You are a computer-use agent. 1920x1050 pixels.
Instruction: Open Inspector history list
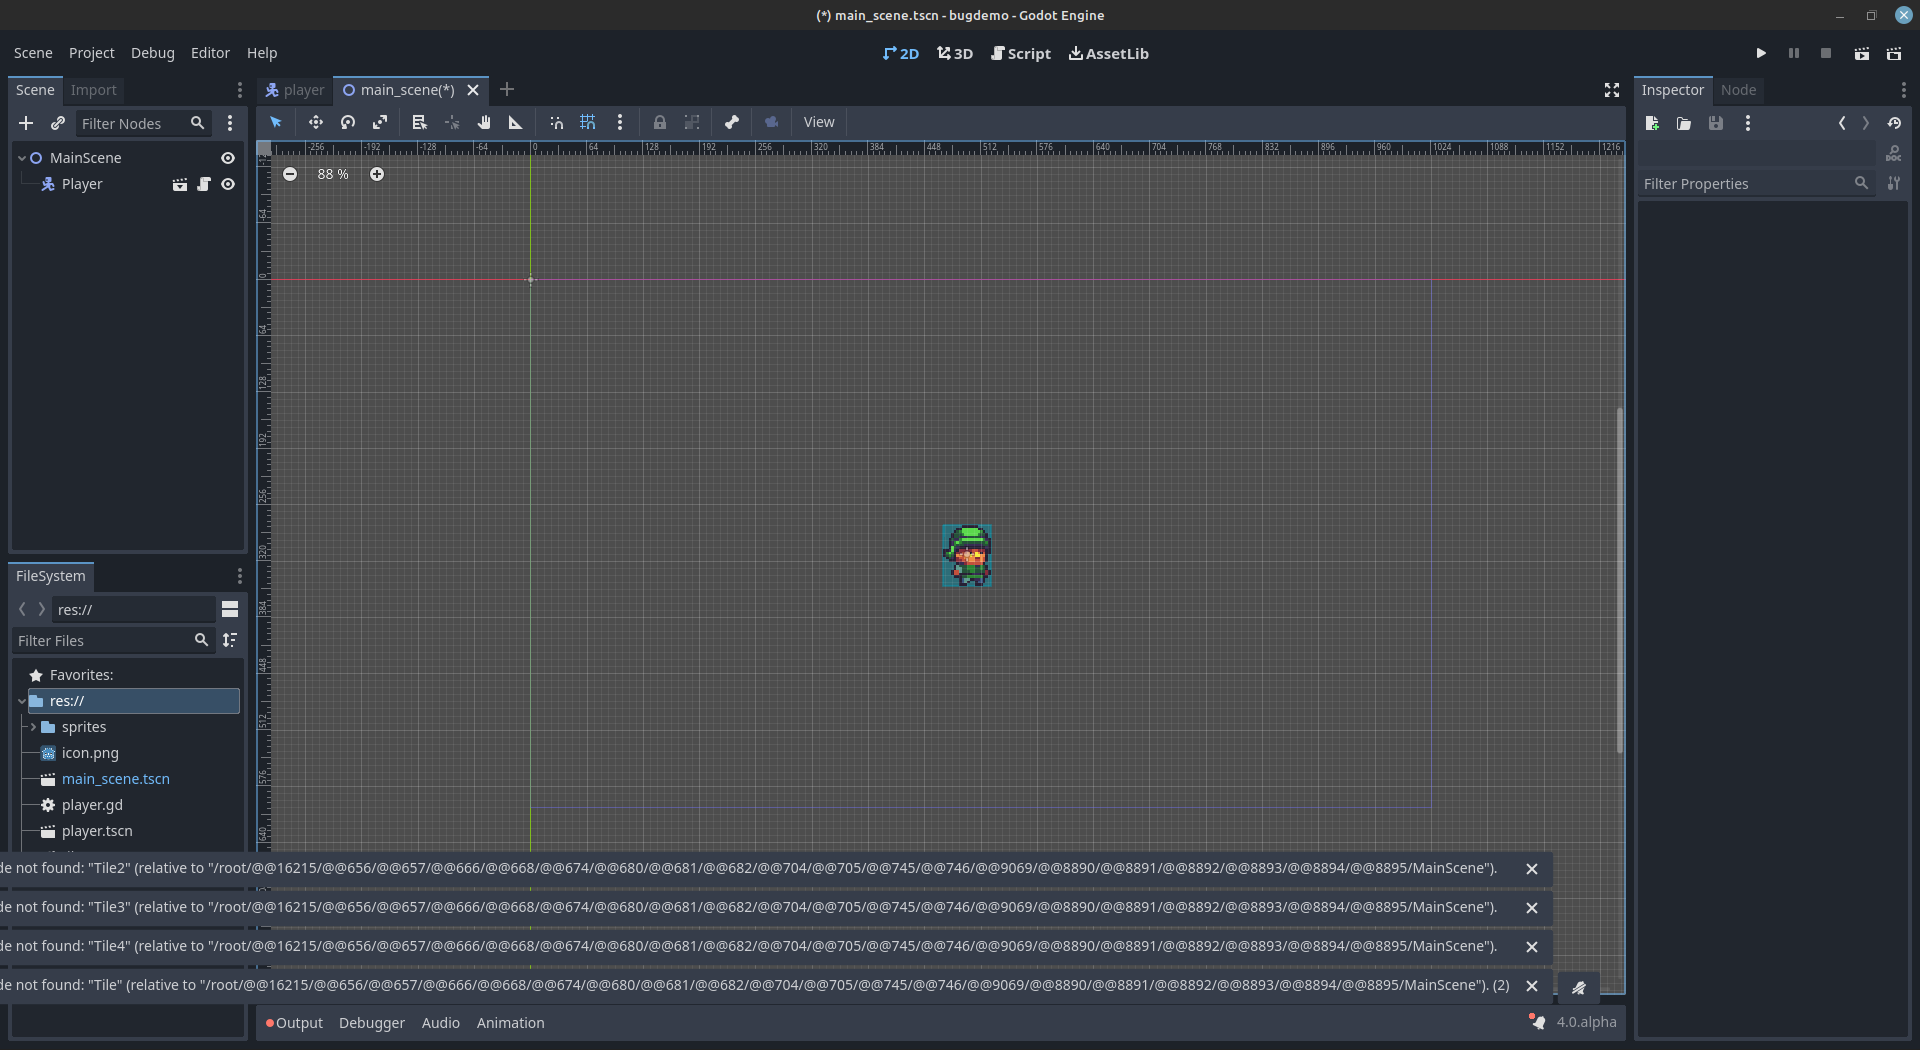(x=1894, y=123)
